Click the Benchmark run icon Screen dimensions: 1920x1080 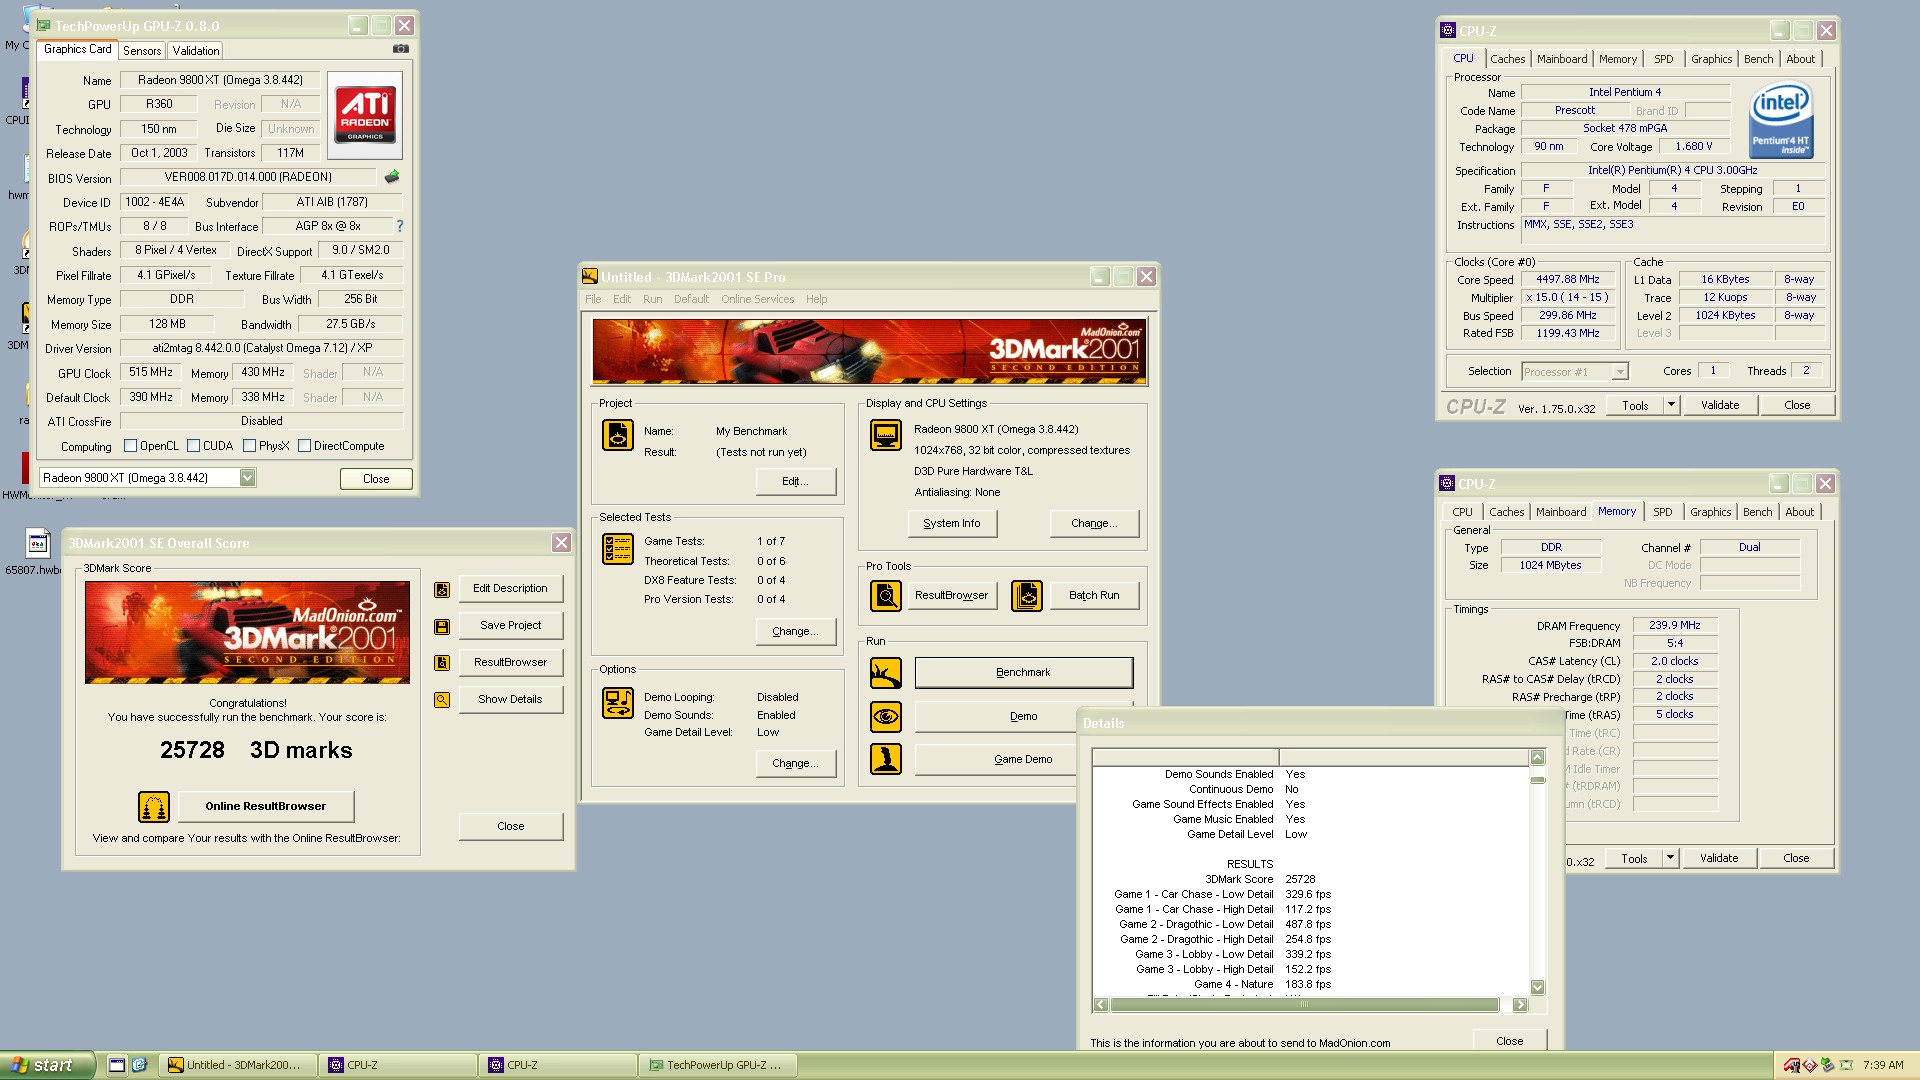pos(886,673)
